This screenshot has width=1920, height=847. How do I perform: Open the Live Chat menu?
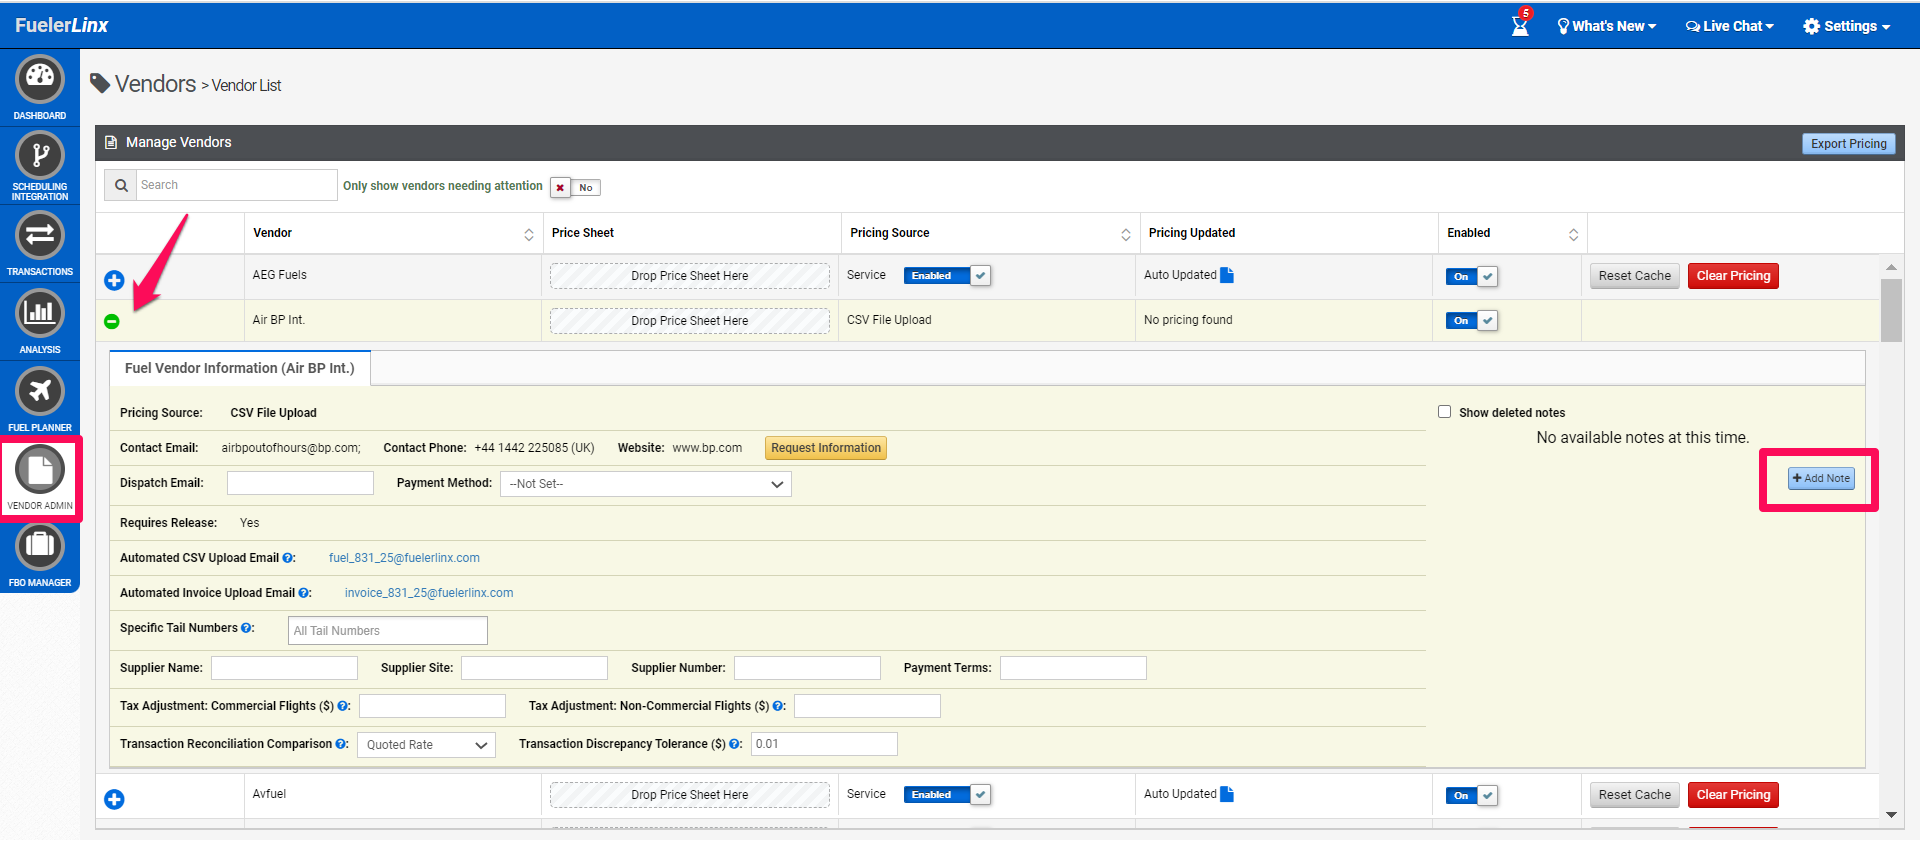1730,26
